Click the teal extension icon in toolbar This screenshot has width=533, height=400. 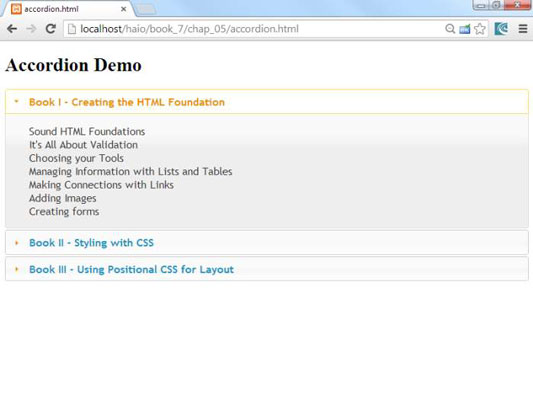click(501, 29)
